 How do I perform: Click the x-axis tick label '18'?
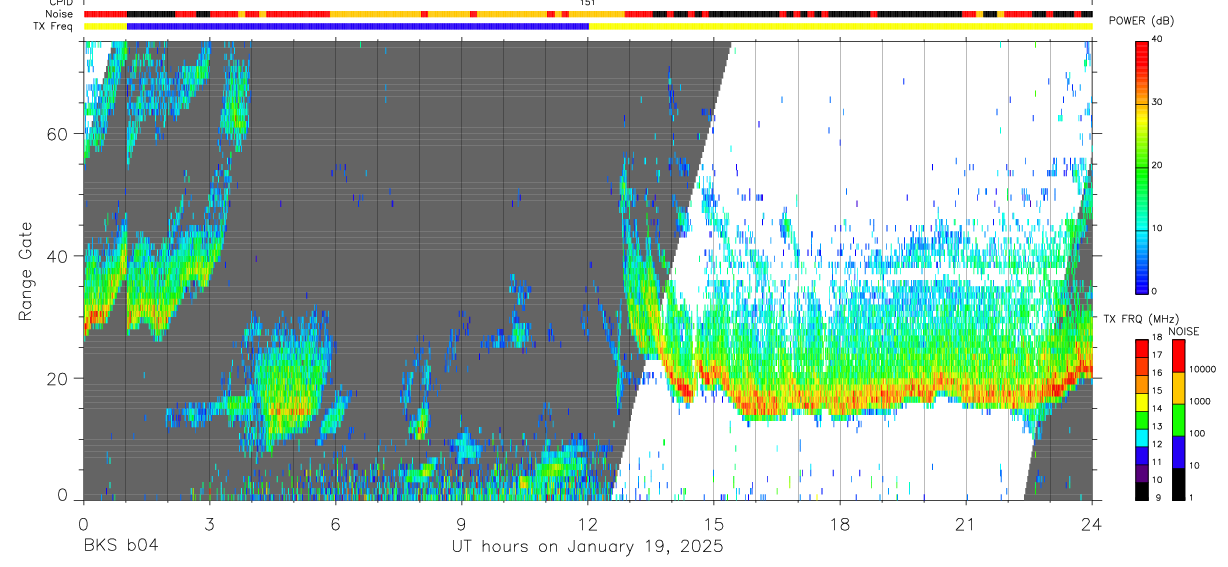point(840,523)
